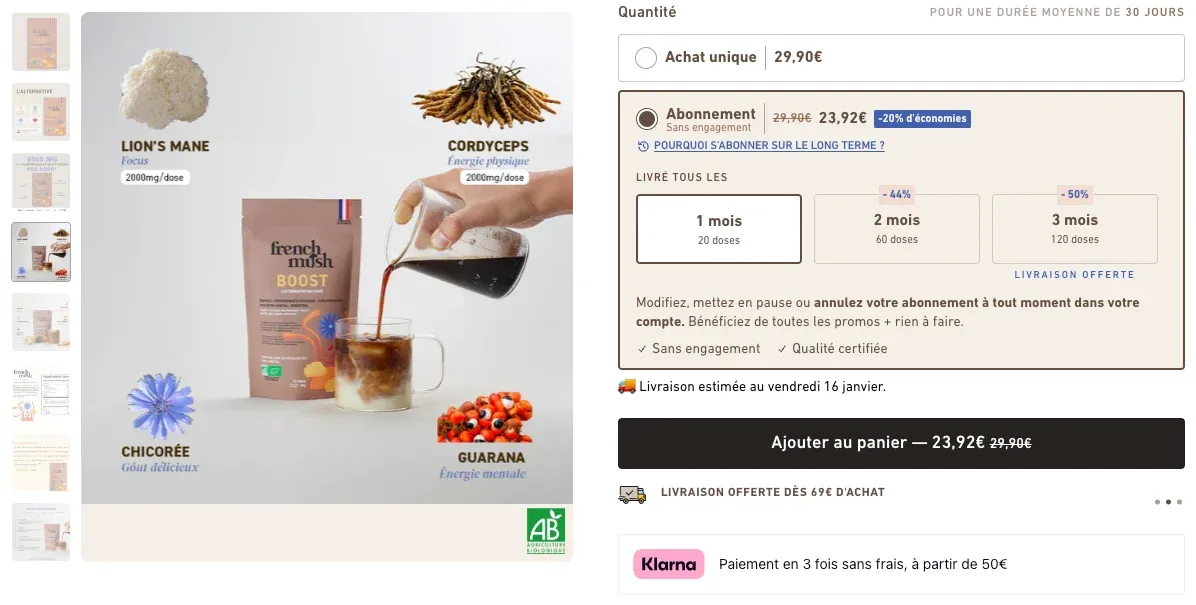
Task: Select the Abonnement radio option
Action: (647, 119)
